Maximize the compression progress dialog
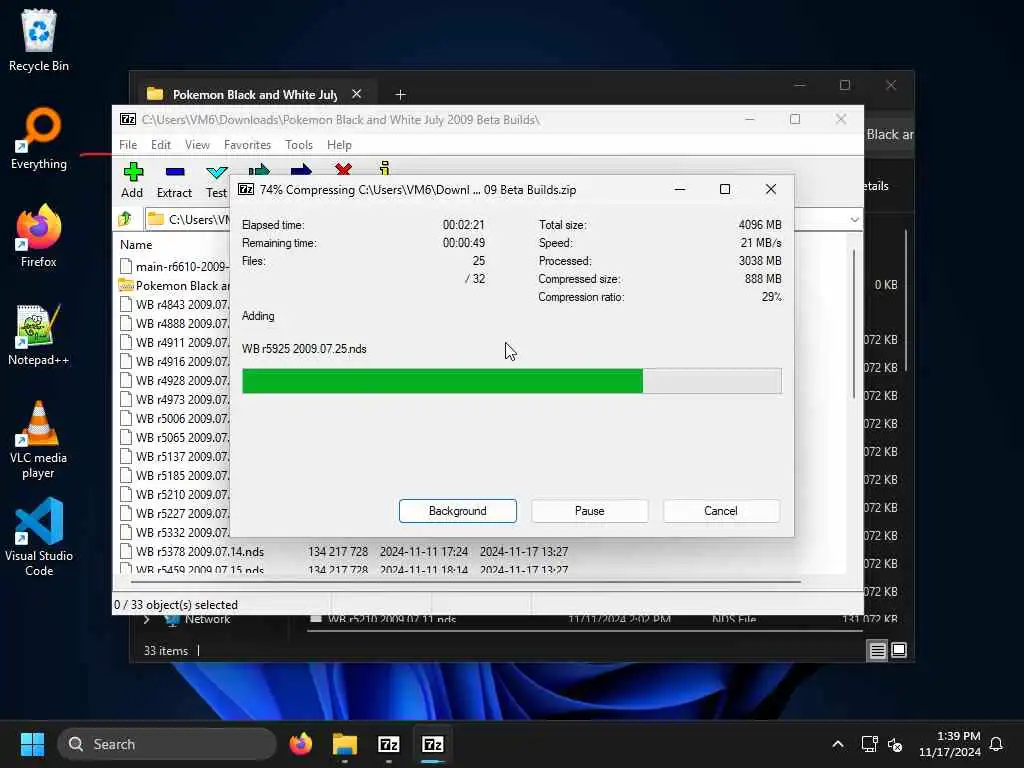Viewport: 1024px width, 768px height. [x=725, y=189]
